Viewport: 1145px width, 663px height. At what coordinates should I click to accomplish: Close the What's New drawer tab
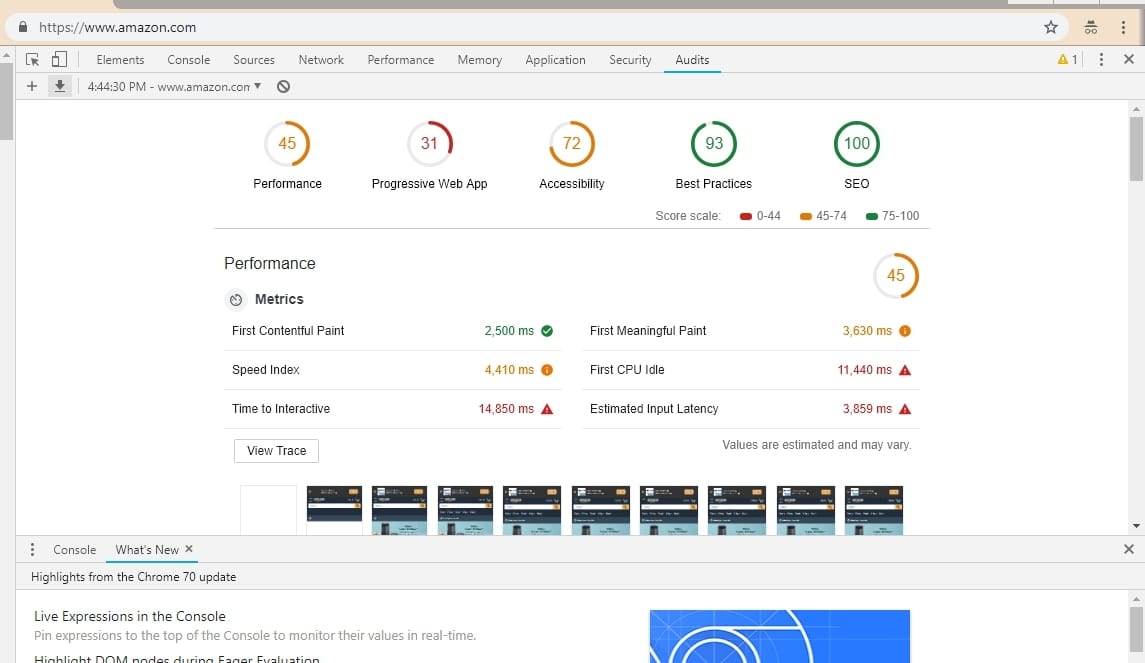[188, 549]
